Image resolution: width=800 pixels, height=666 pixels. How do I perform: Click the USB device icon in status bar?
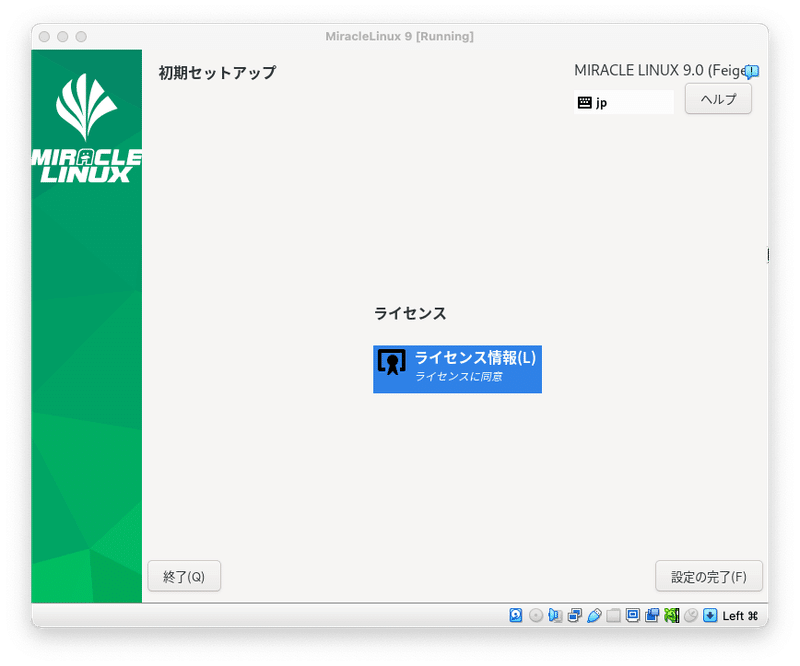pyautogui.click(x=594, y=615)
